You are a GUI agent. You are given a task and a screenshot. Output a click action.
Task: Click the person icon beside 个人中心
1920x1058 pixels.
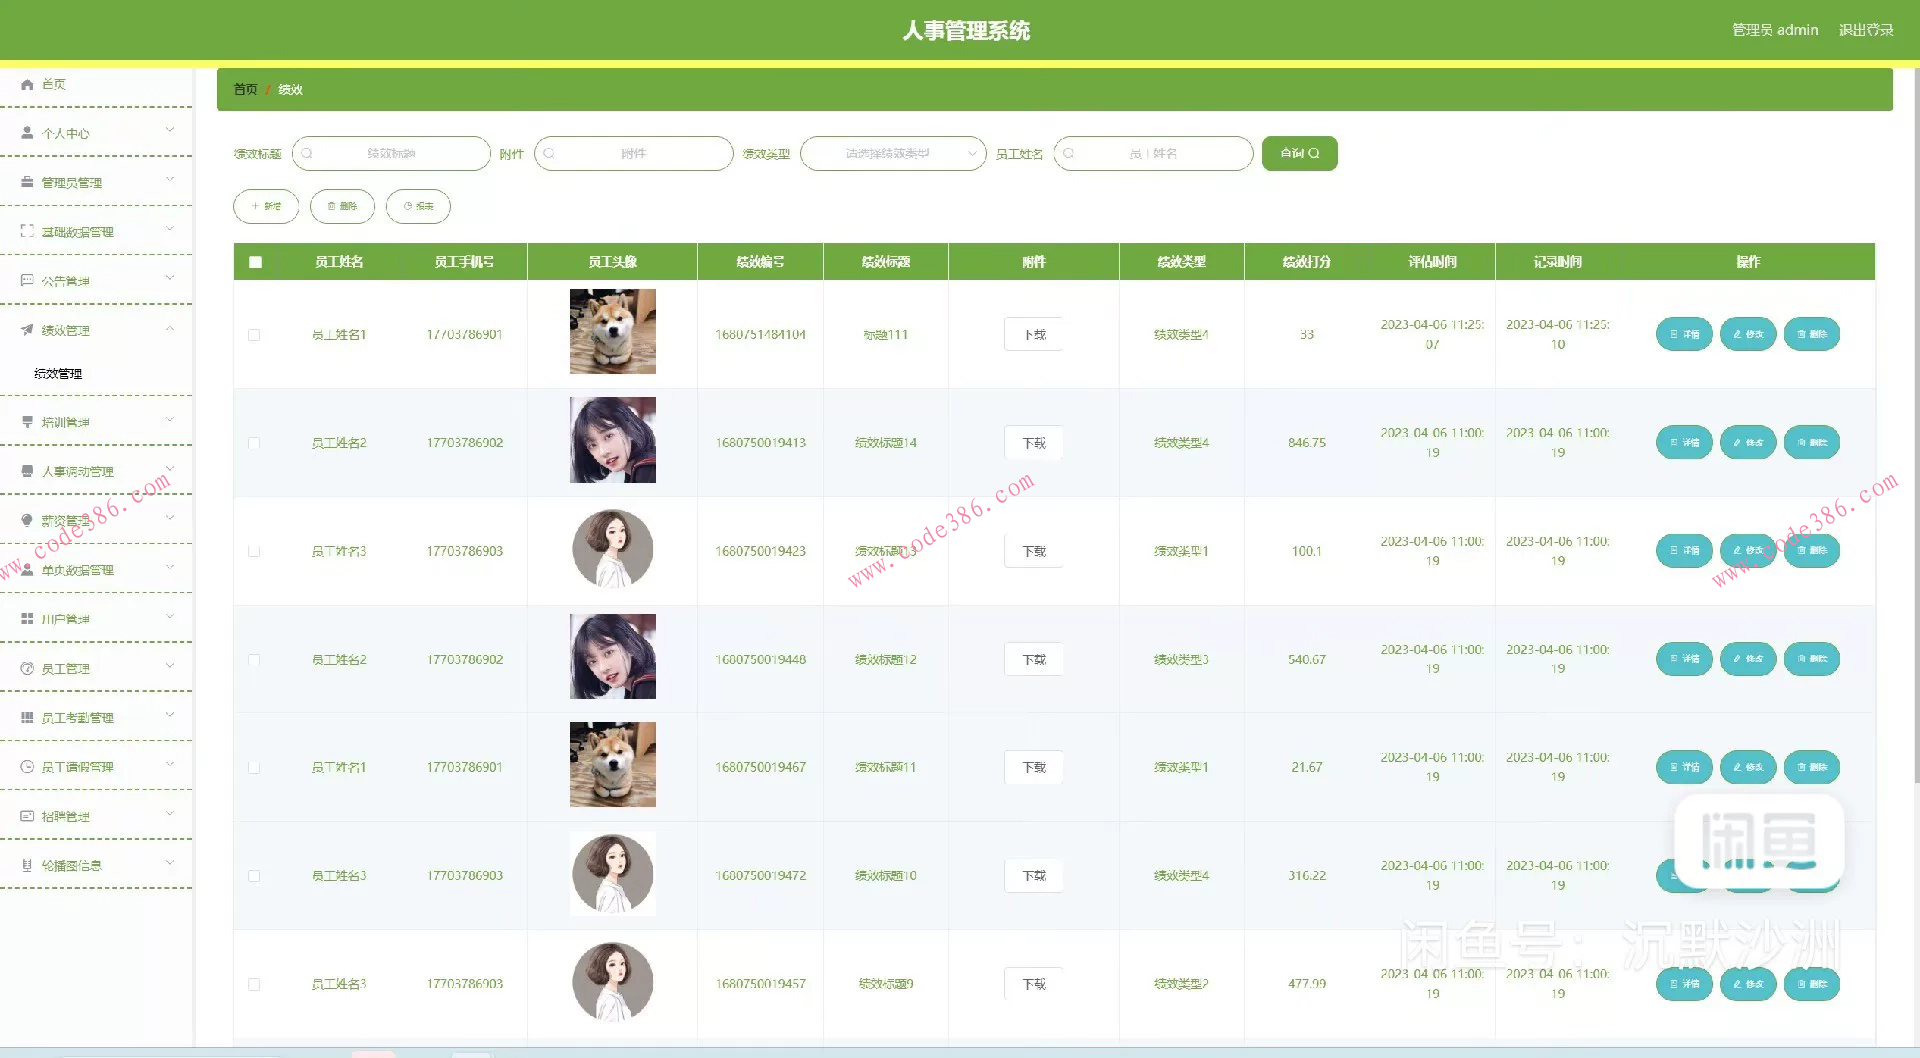pyautogui.click(x=27, y=133)
